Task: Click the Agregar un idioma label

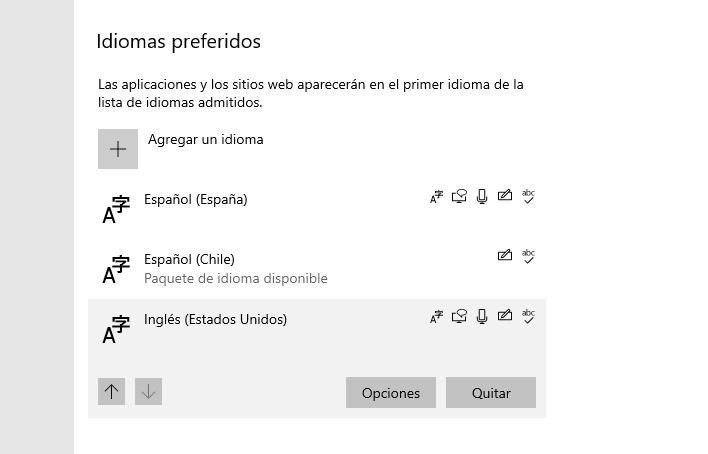Action: coord(205,140)
